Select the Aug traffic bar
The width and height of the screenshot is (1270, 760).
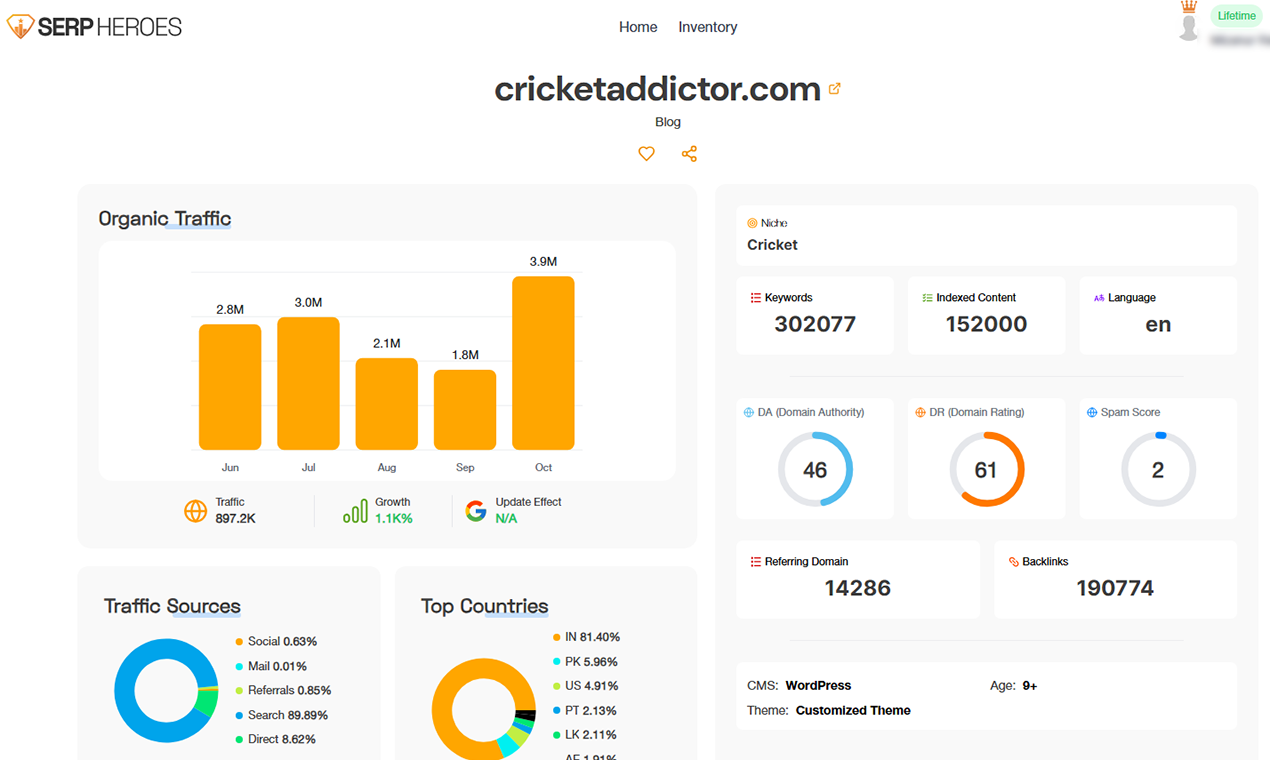point(387,404)
